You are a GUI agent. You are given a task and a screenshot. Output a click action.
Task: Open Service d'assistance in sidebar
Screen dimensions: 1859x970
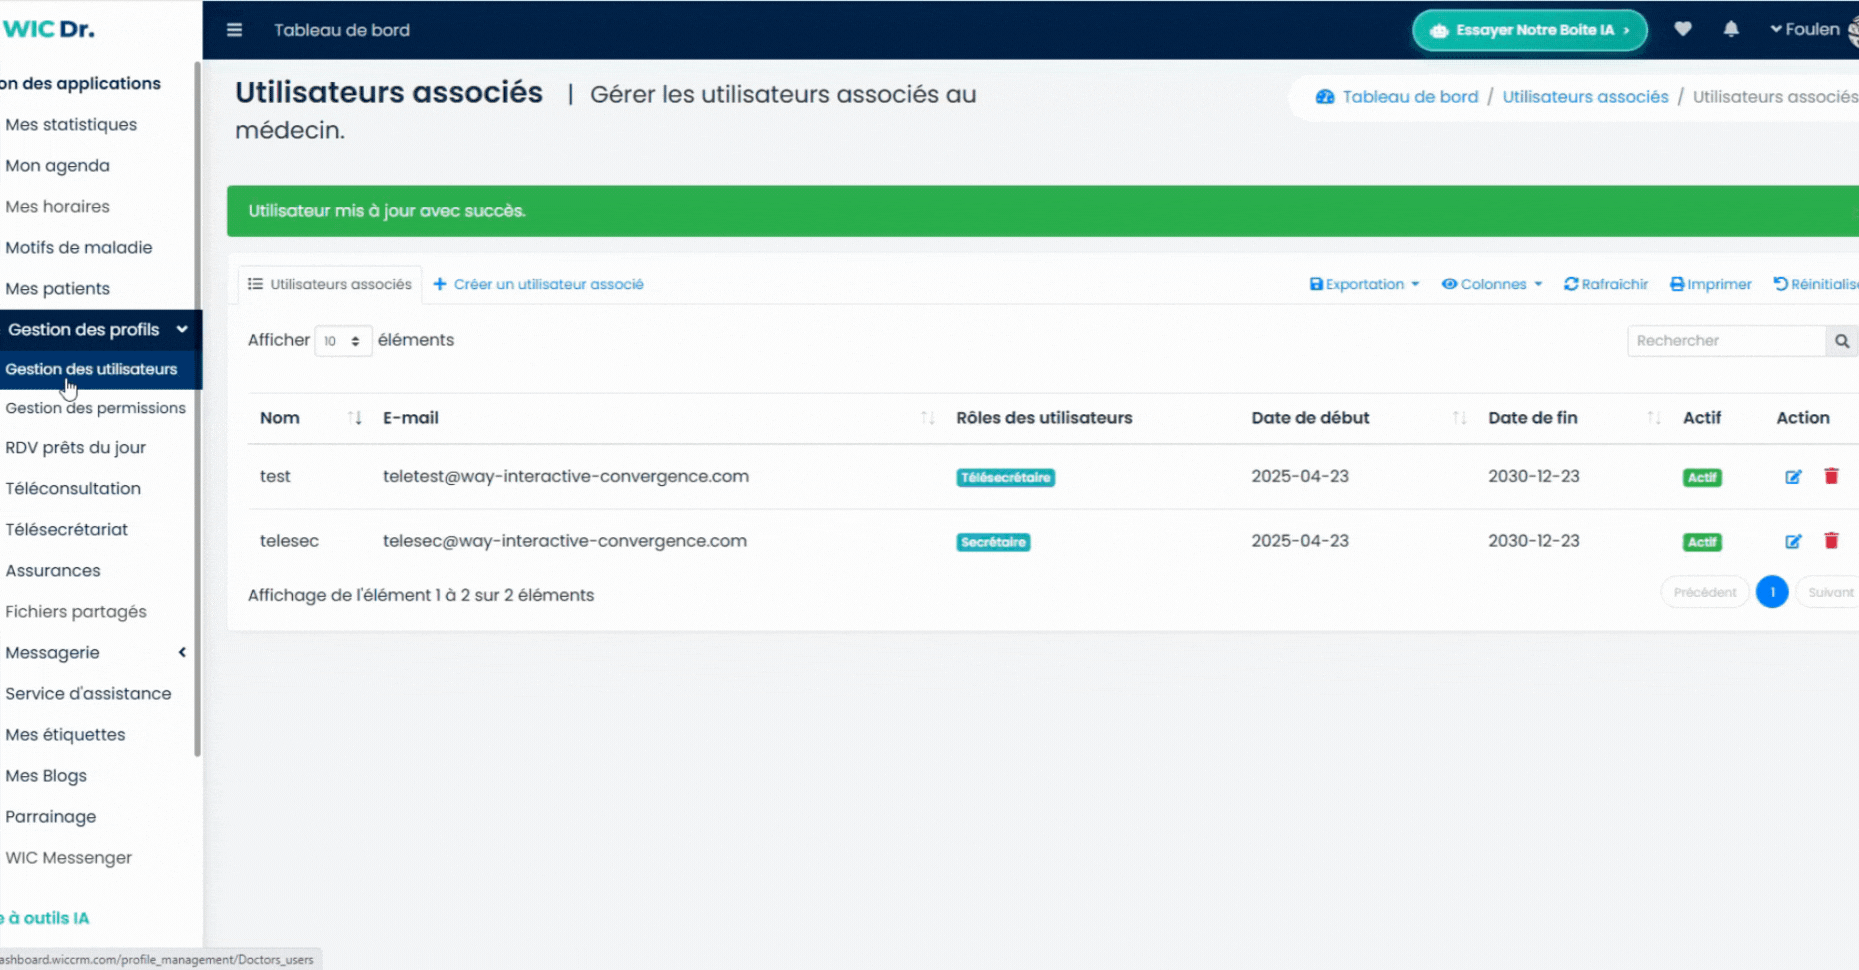[88, 693]
